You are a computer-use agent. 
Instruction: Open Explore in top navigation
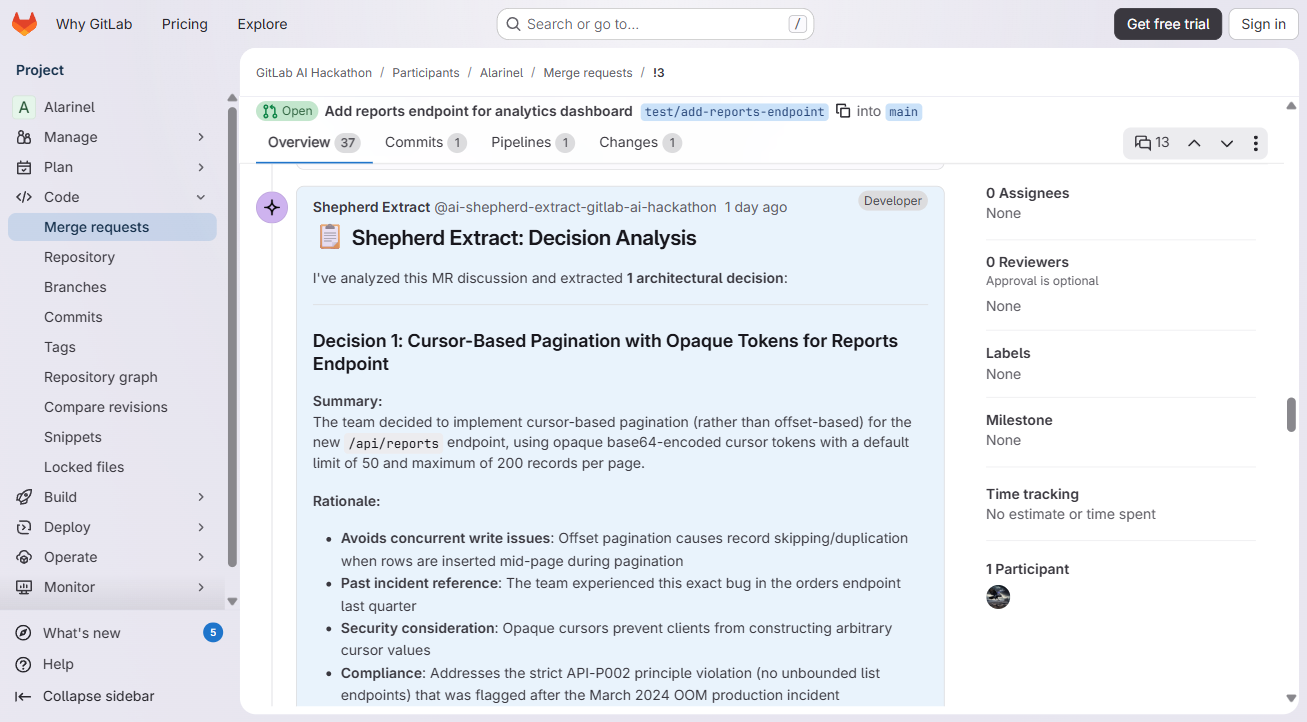click(262, 24)
